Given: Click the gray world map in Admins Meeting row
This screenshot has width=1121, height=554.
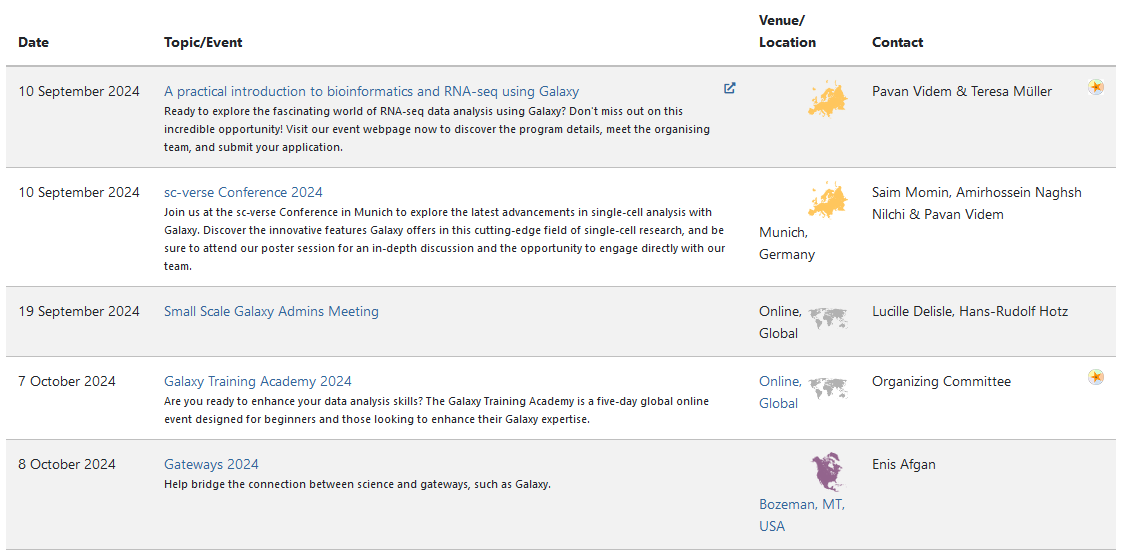Looking at the screenshot, I should [x=828, y=317].
